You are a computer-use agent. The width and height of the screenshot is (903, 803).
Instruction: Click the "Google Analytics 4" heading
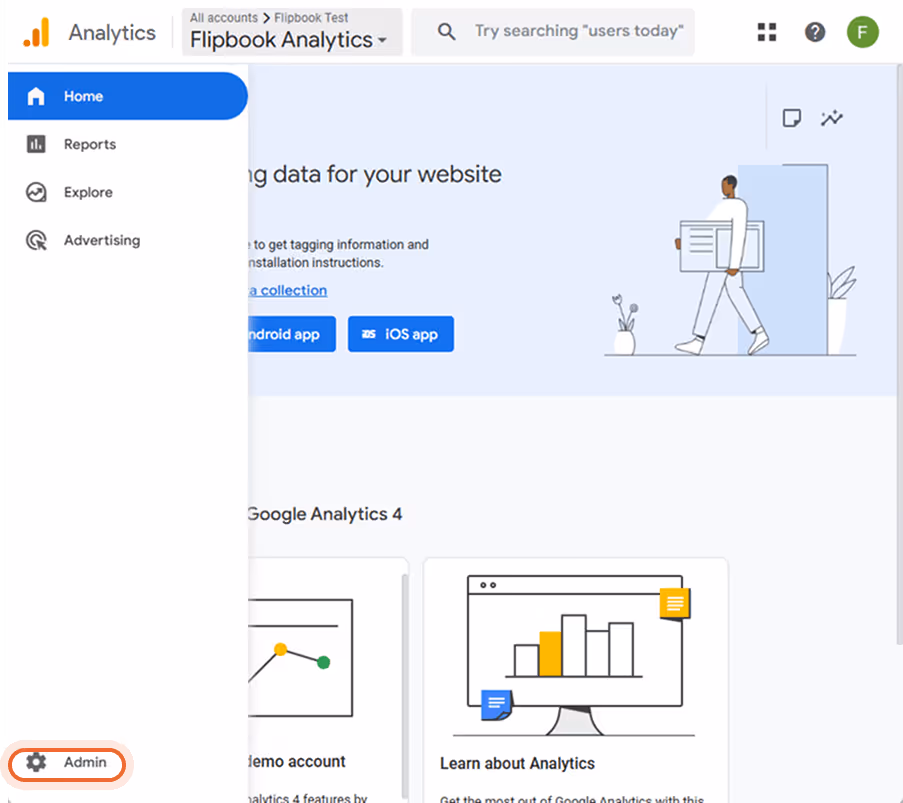325,514
